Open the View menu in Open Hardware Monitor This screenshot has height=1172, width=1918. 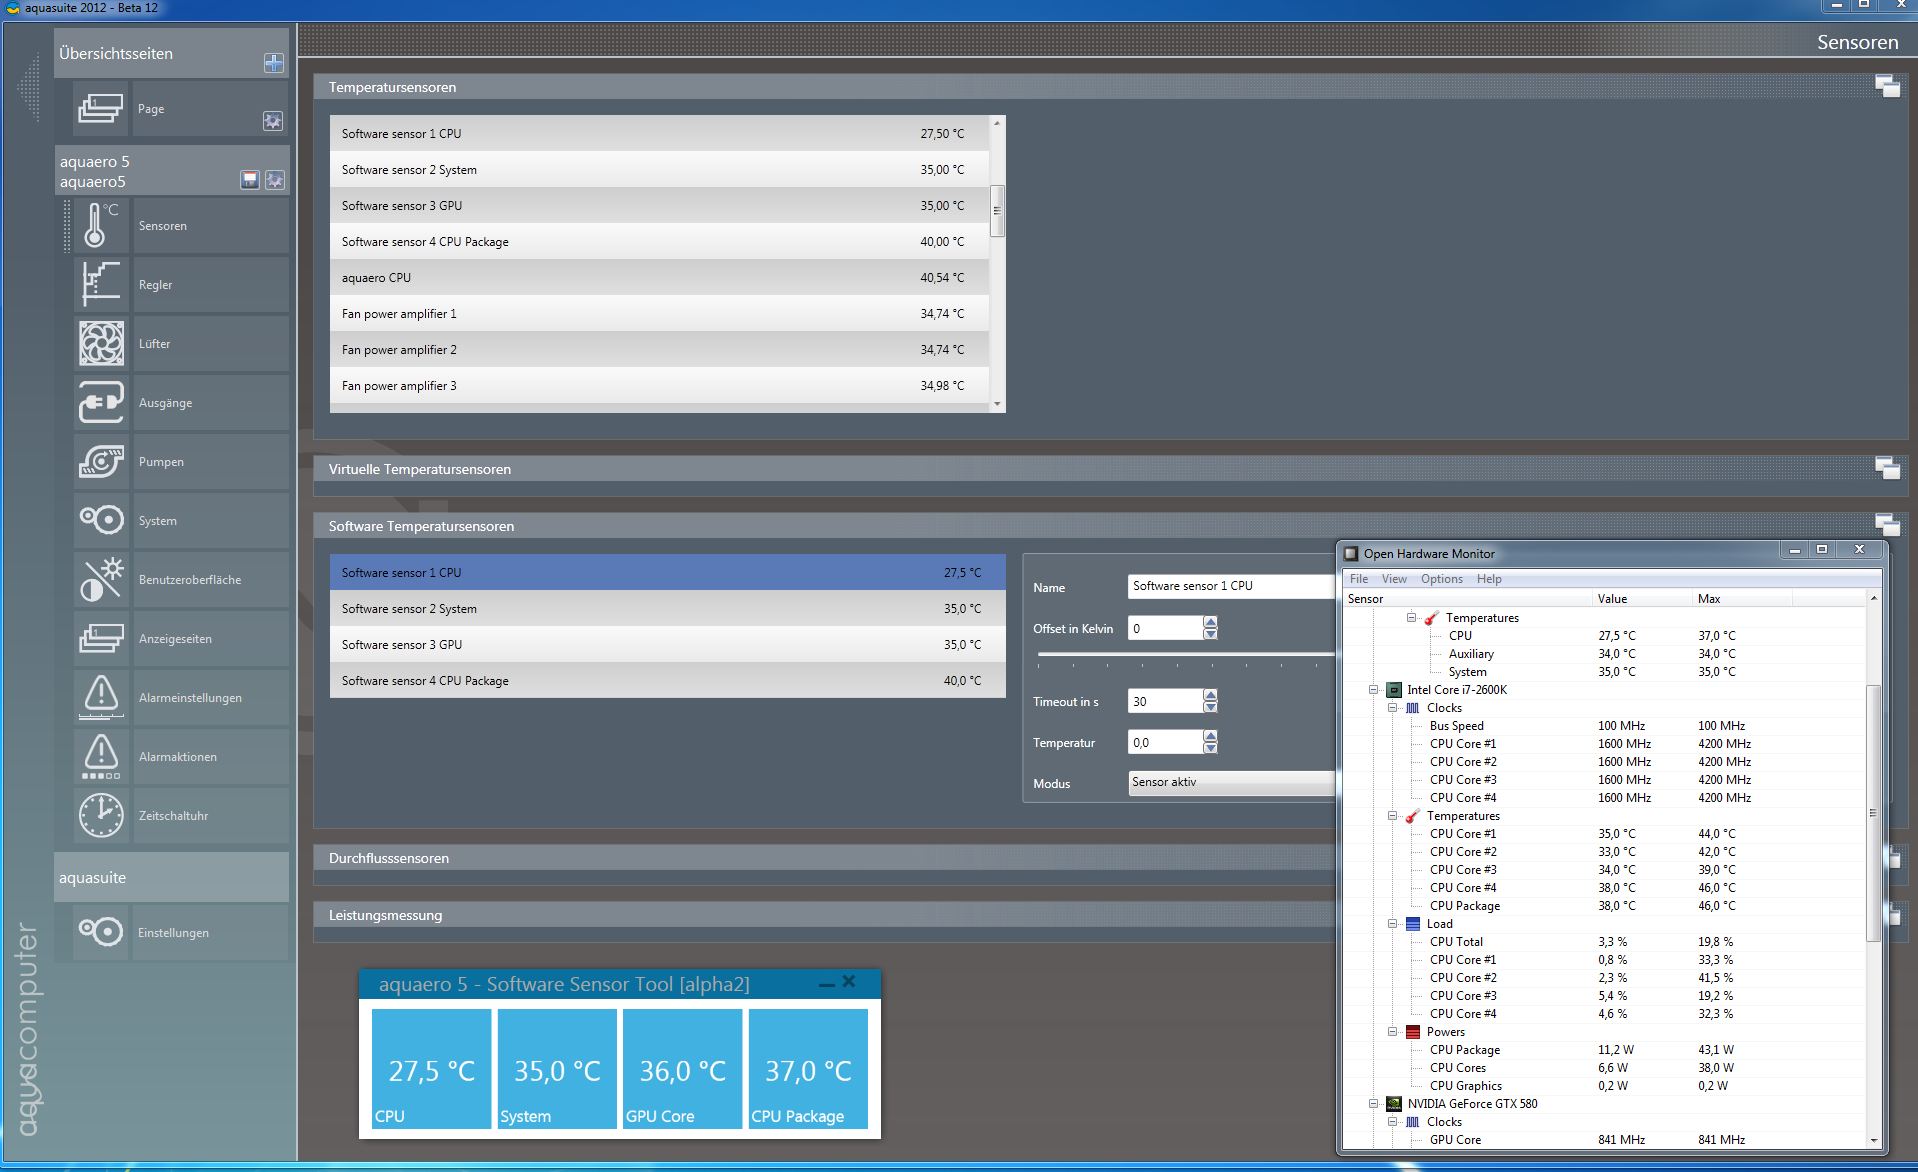point(1393,579)
